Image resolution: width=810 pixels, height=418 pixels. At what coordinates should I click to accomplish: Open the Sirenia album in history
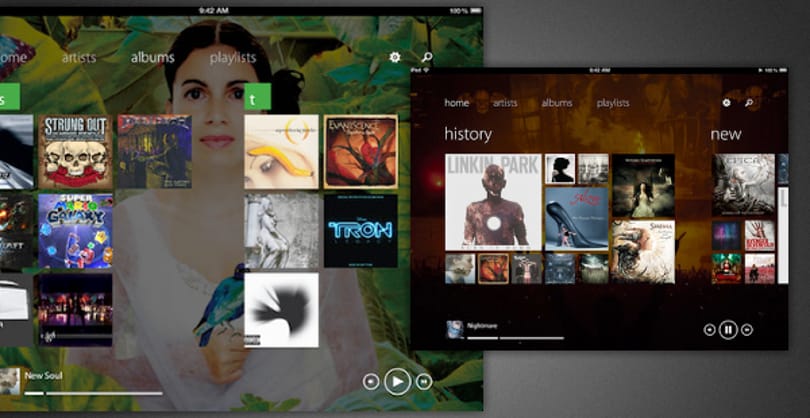tap(643, 252)
